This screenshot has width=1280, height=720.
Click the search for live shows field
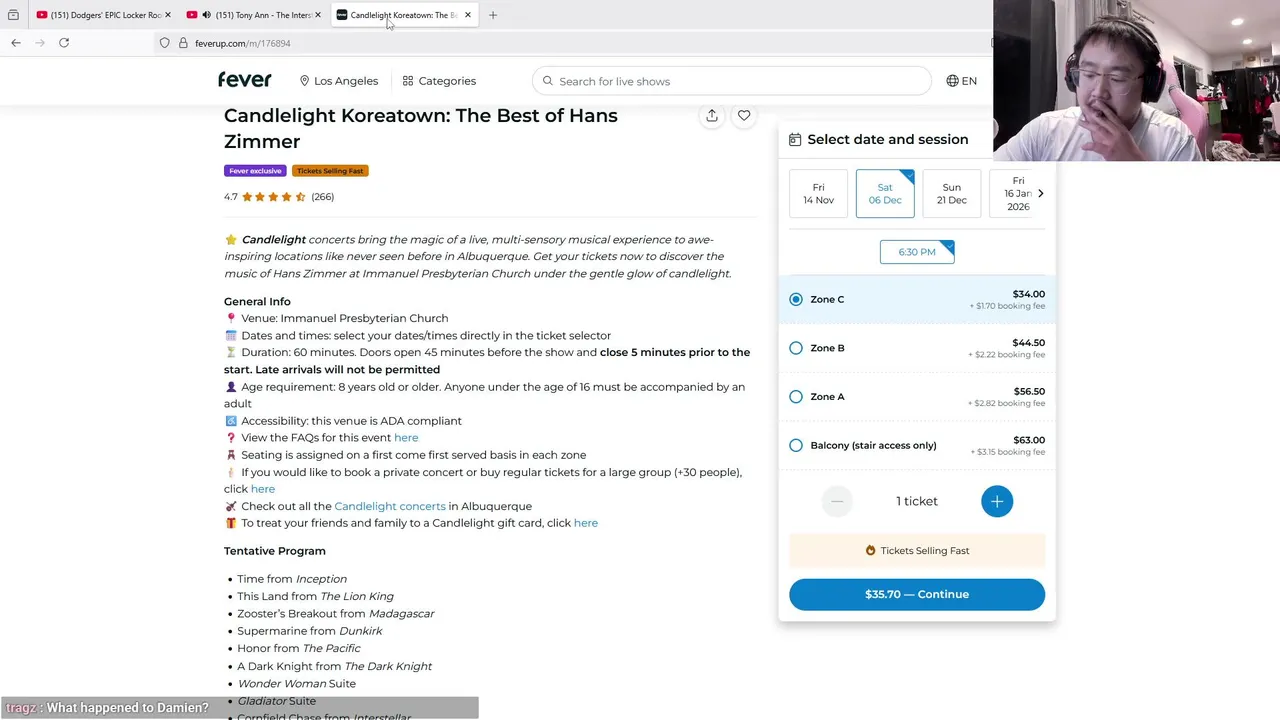[735, 81]
